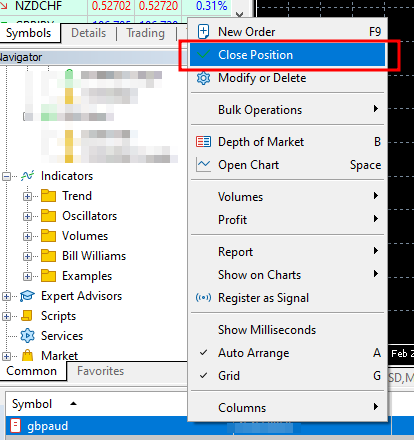Collapse the Indicators tree node
The width and height of the screenshot is (414, 440).
[x=6, y=176]
